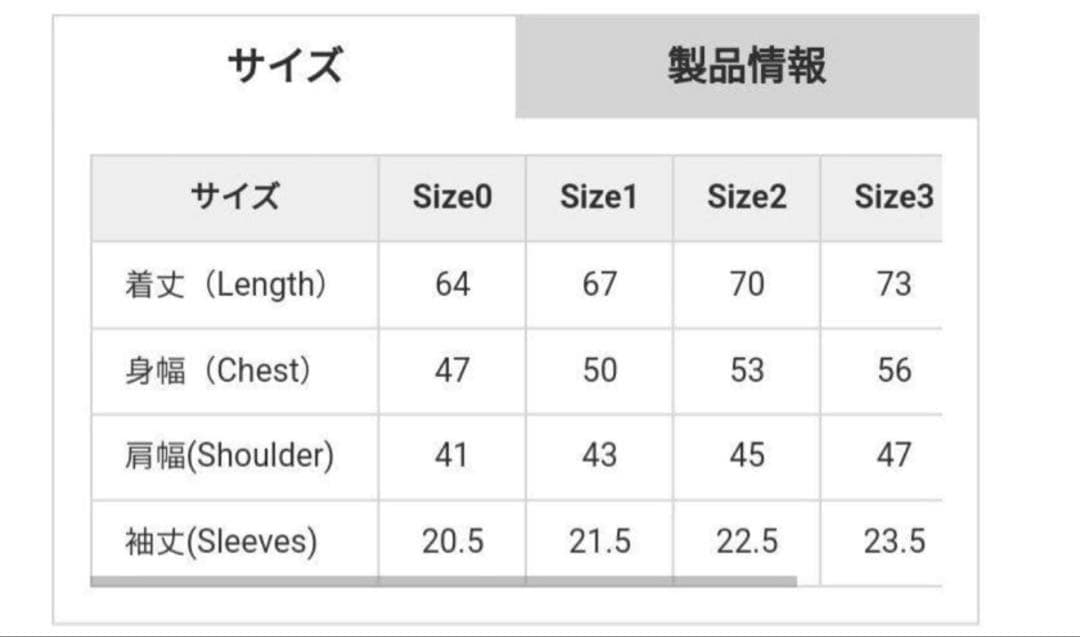The height and width of the screenshot is (637, 1080).
Task: Select the Size0 column header
Action: click(453, 196)
